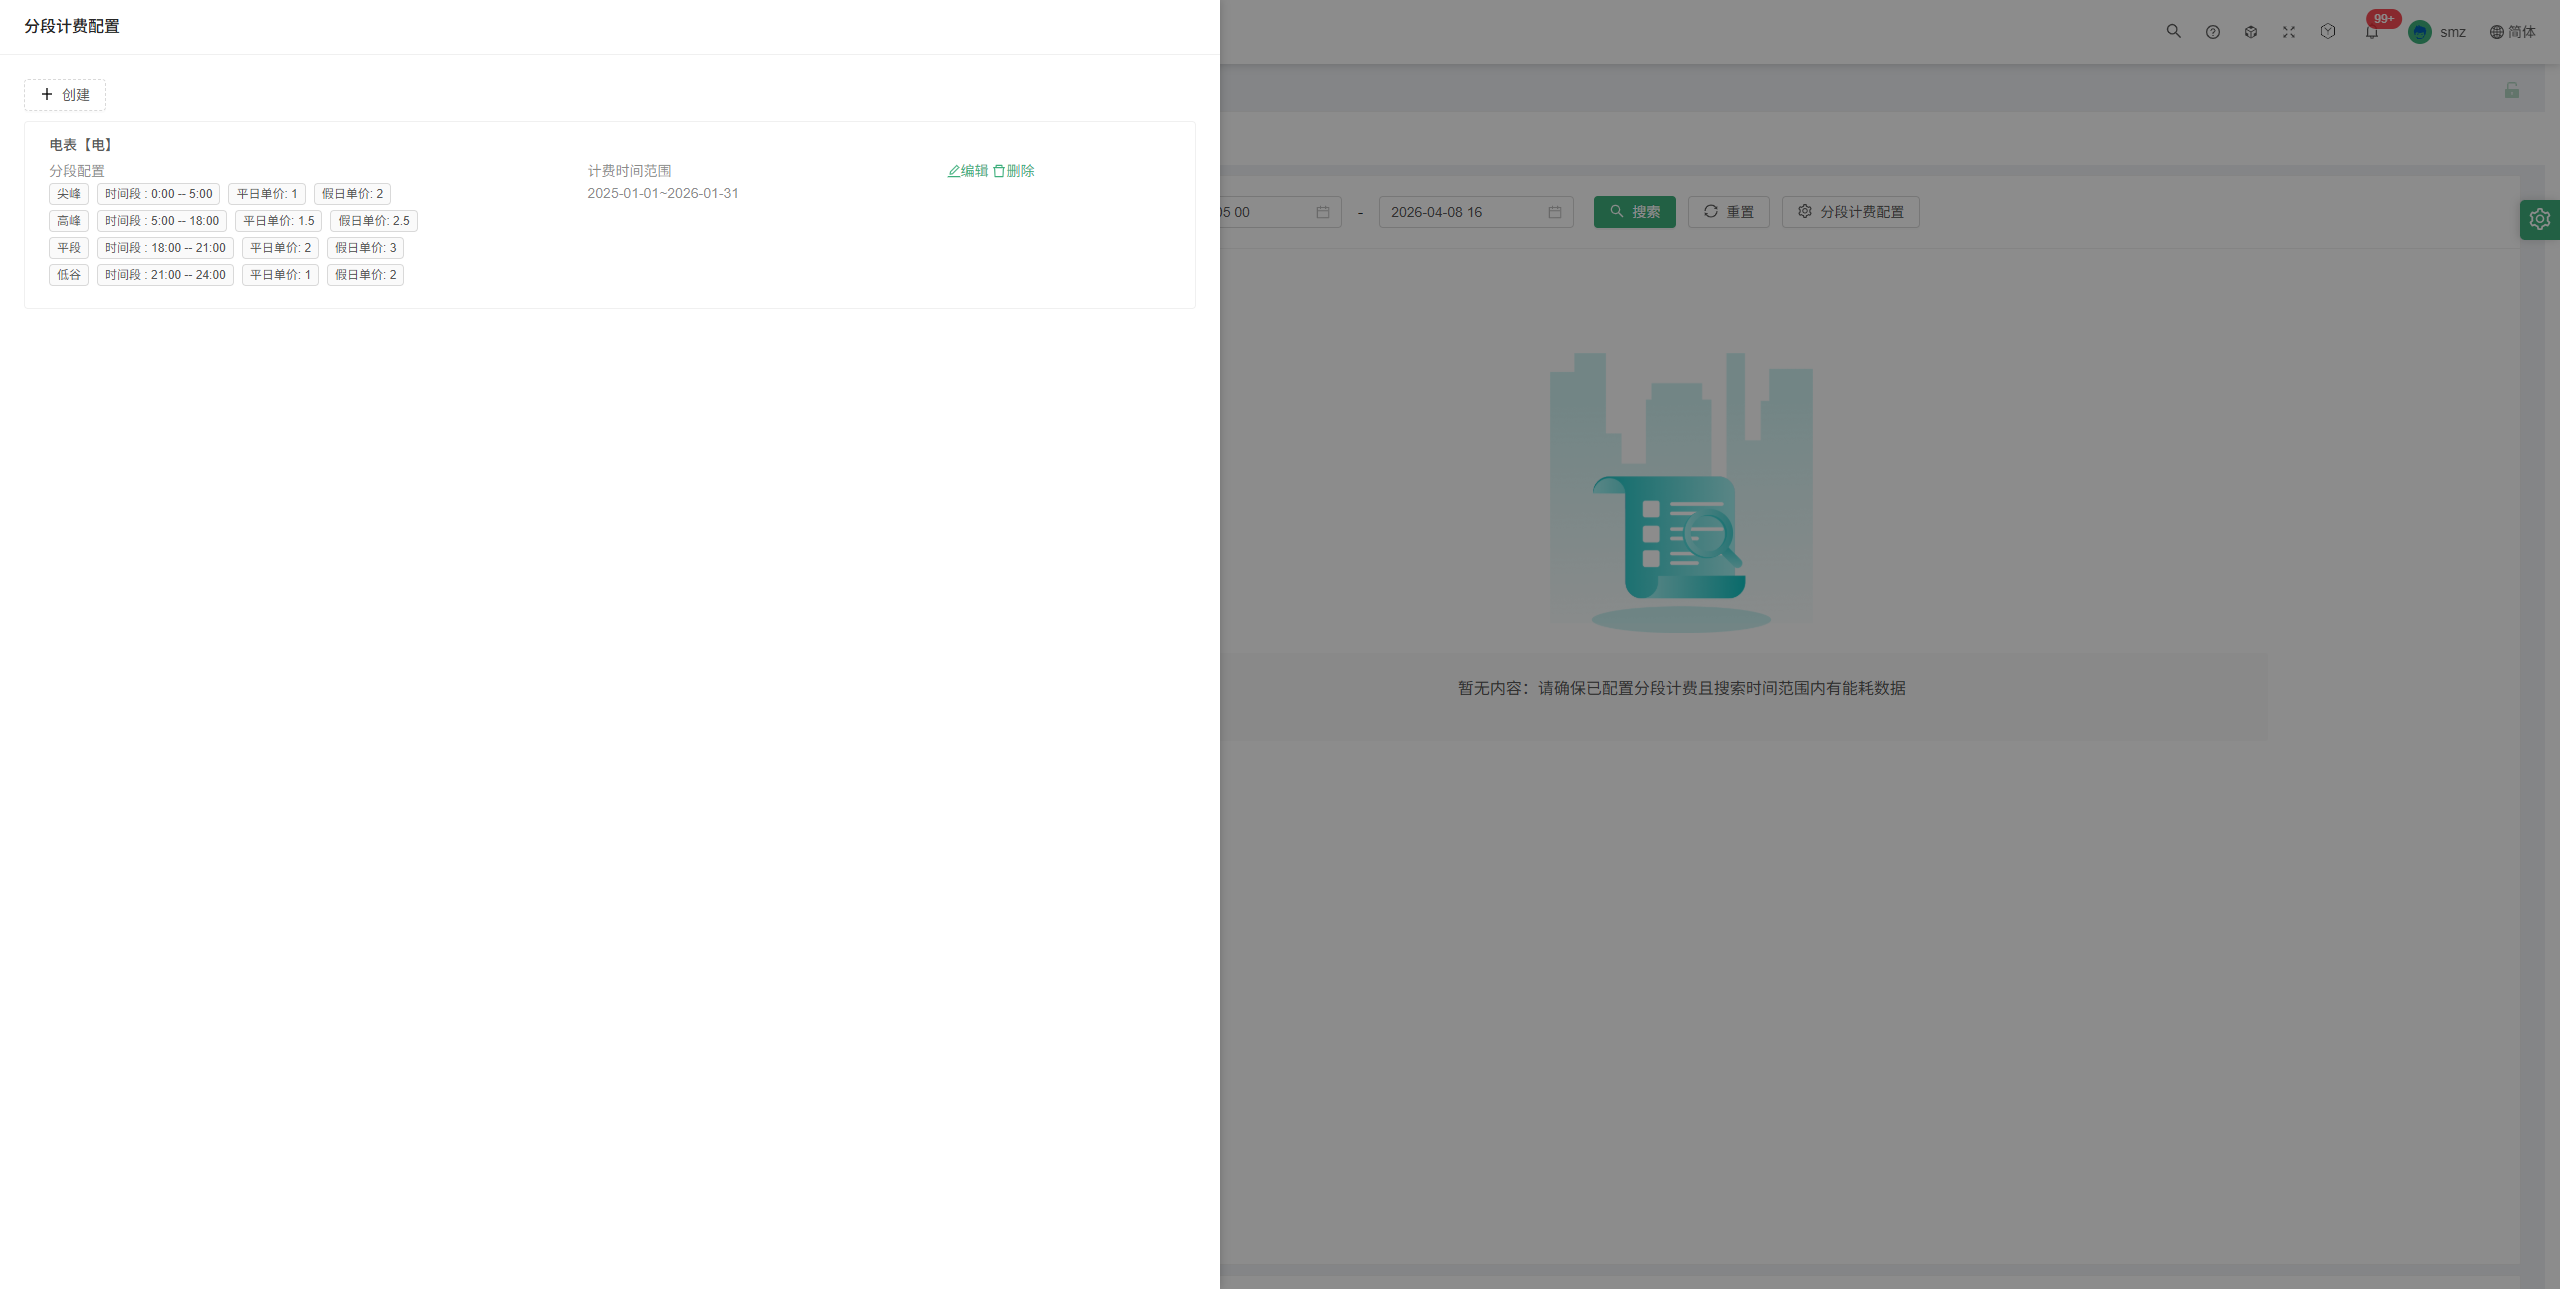Click the hexagon box icon beside bell

[2328, 32]
